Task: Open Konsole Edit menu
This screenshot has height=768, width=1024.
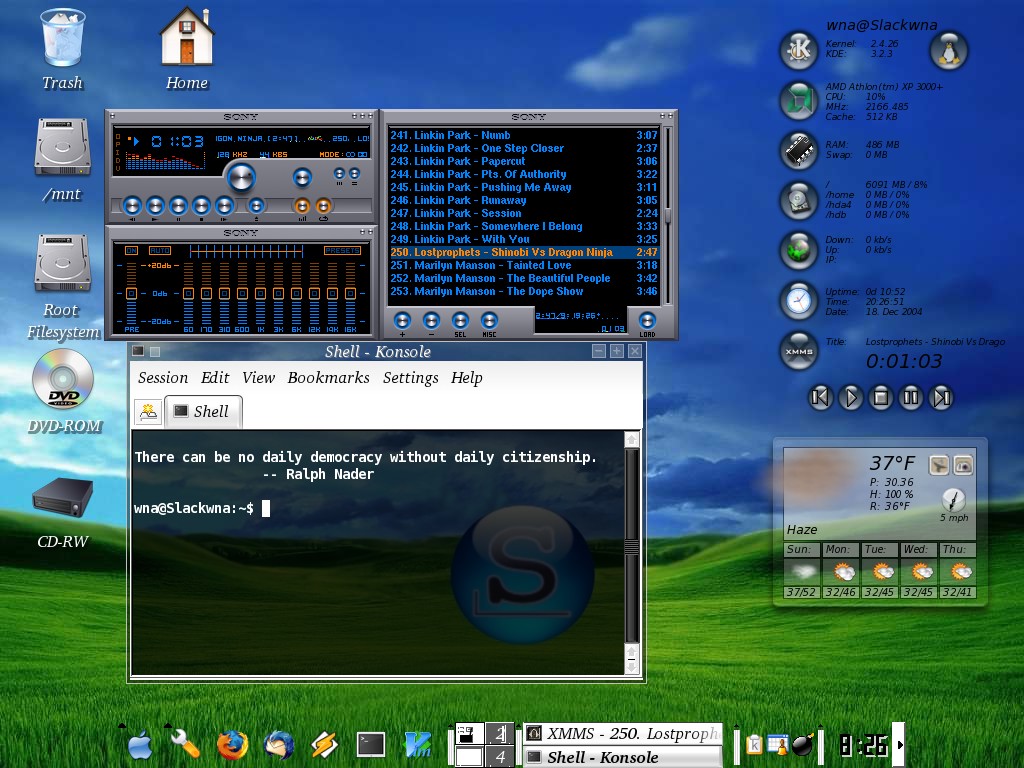Action: point(215,378)
